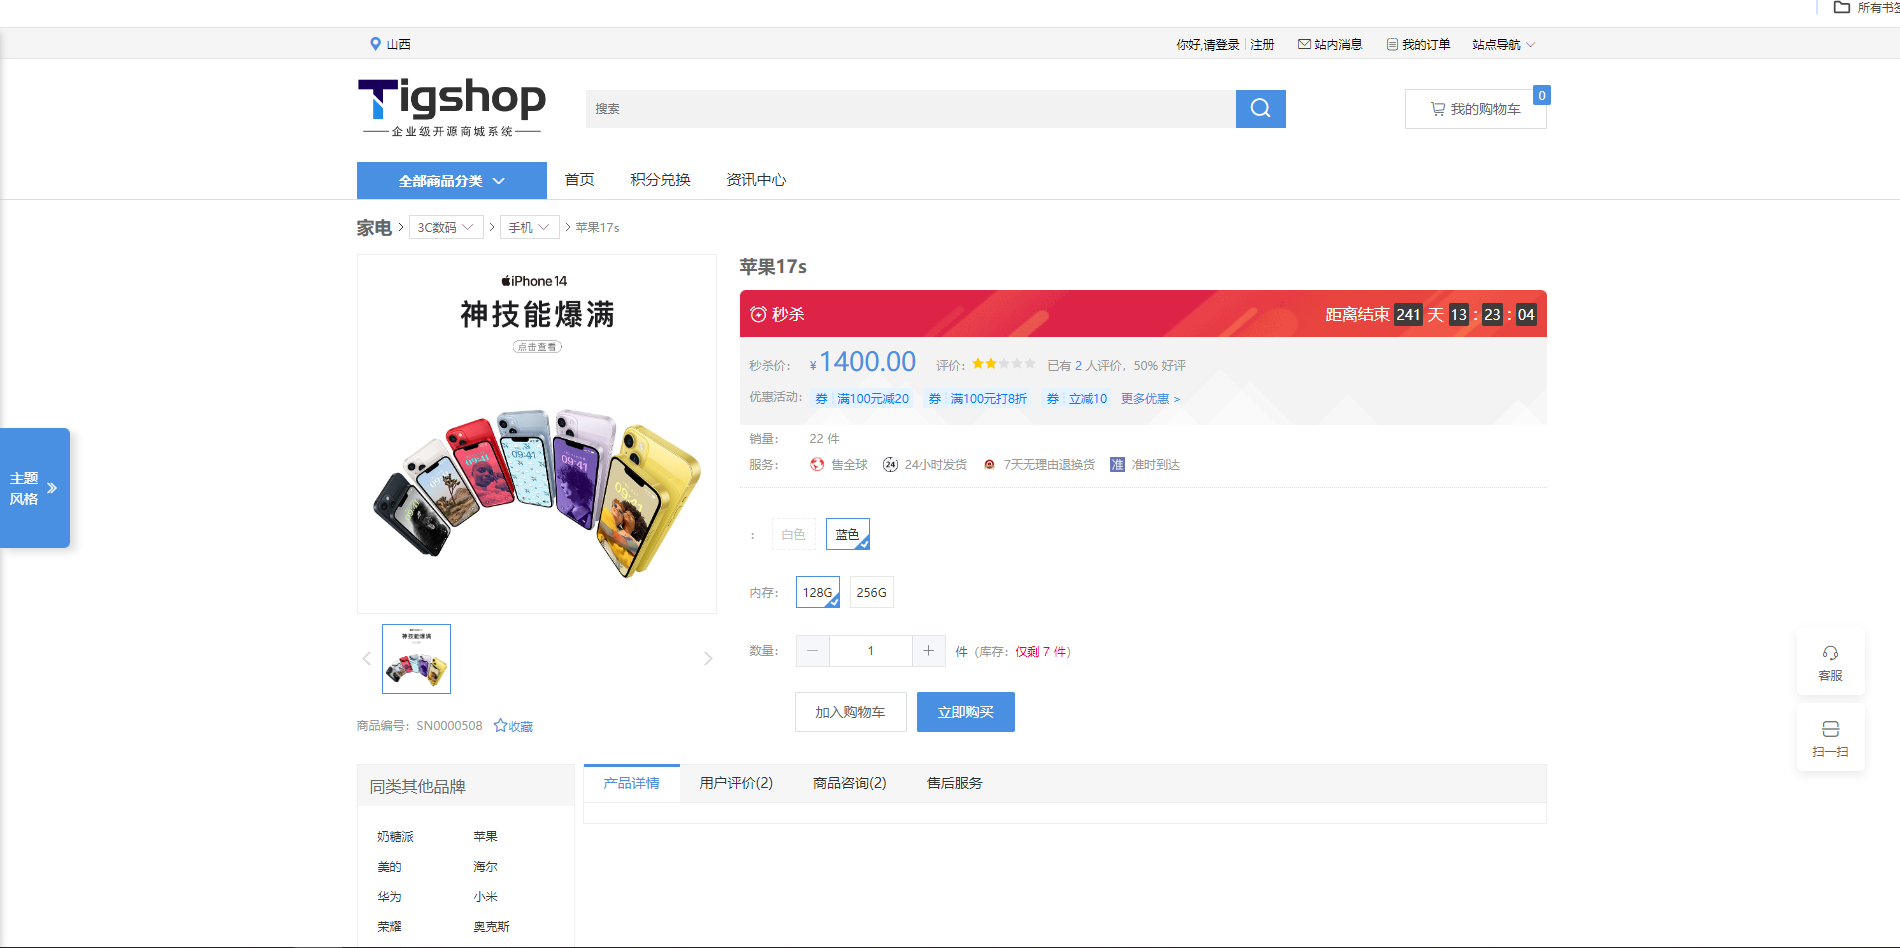This screenshot has width=1900, height=948.
Task: Click the 扫一扫 scan icon
Action: click(x=1830, y=737)
